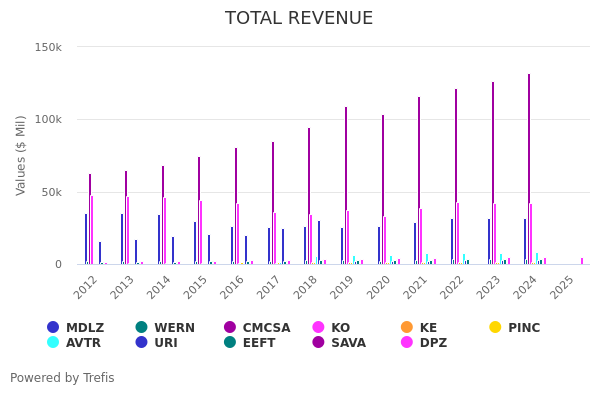Image resolution: width=600 pixels, height=400 pixels.
Task: Click the yellow PINC legend dot
Action: coord(495,328)
